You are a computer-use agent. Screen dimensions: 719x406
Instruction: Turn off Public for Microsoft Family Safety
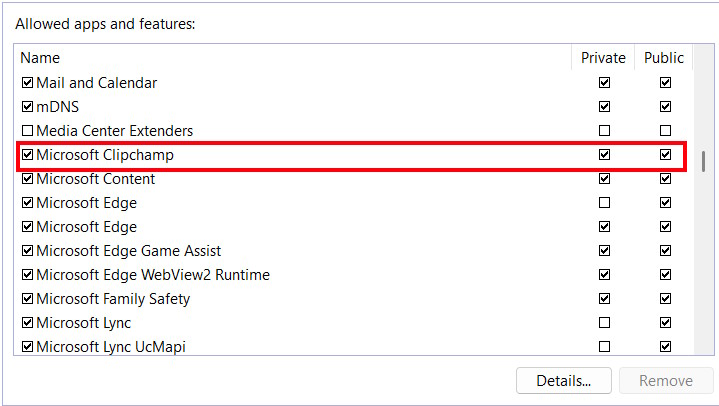(665, 299)
